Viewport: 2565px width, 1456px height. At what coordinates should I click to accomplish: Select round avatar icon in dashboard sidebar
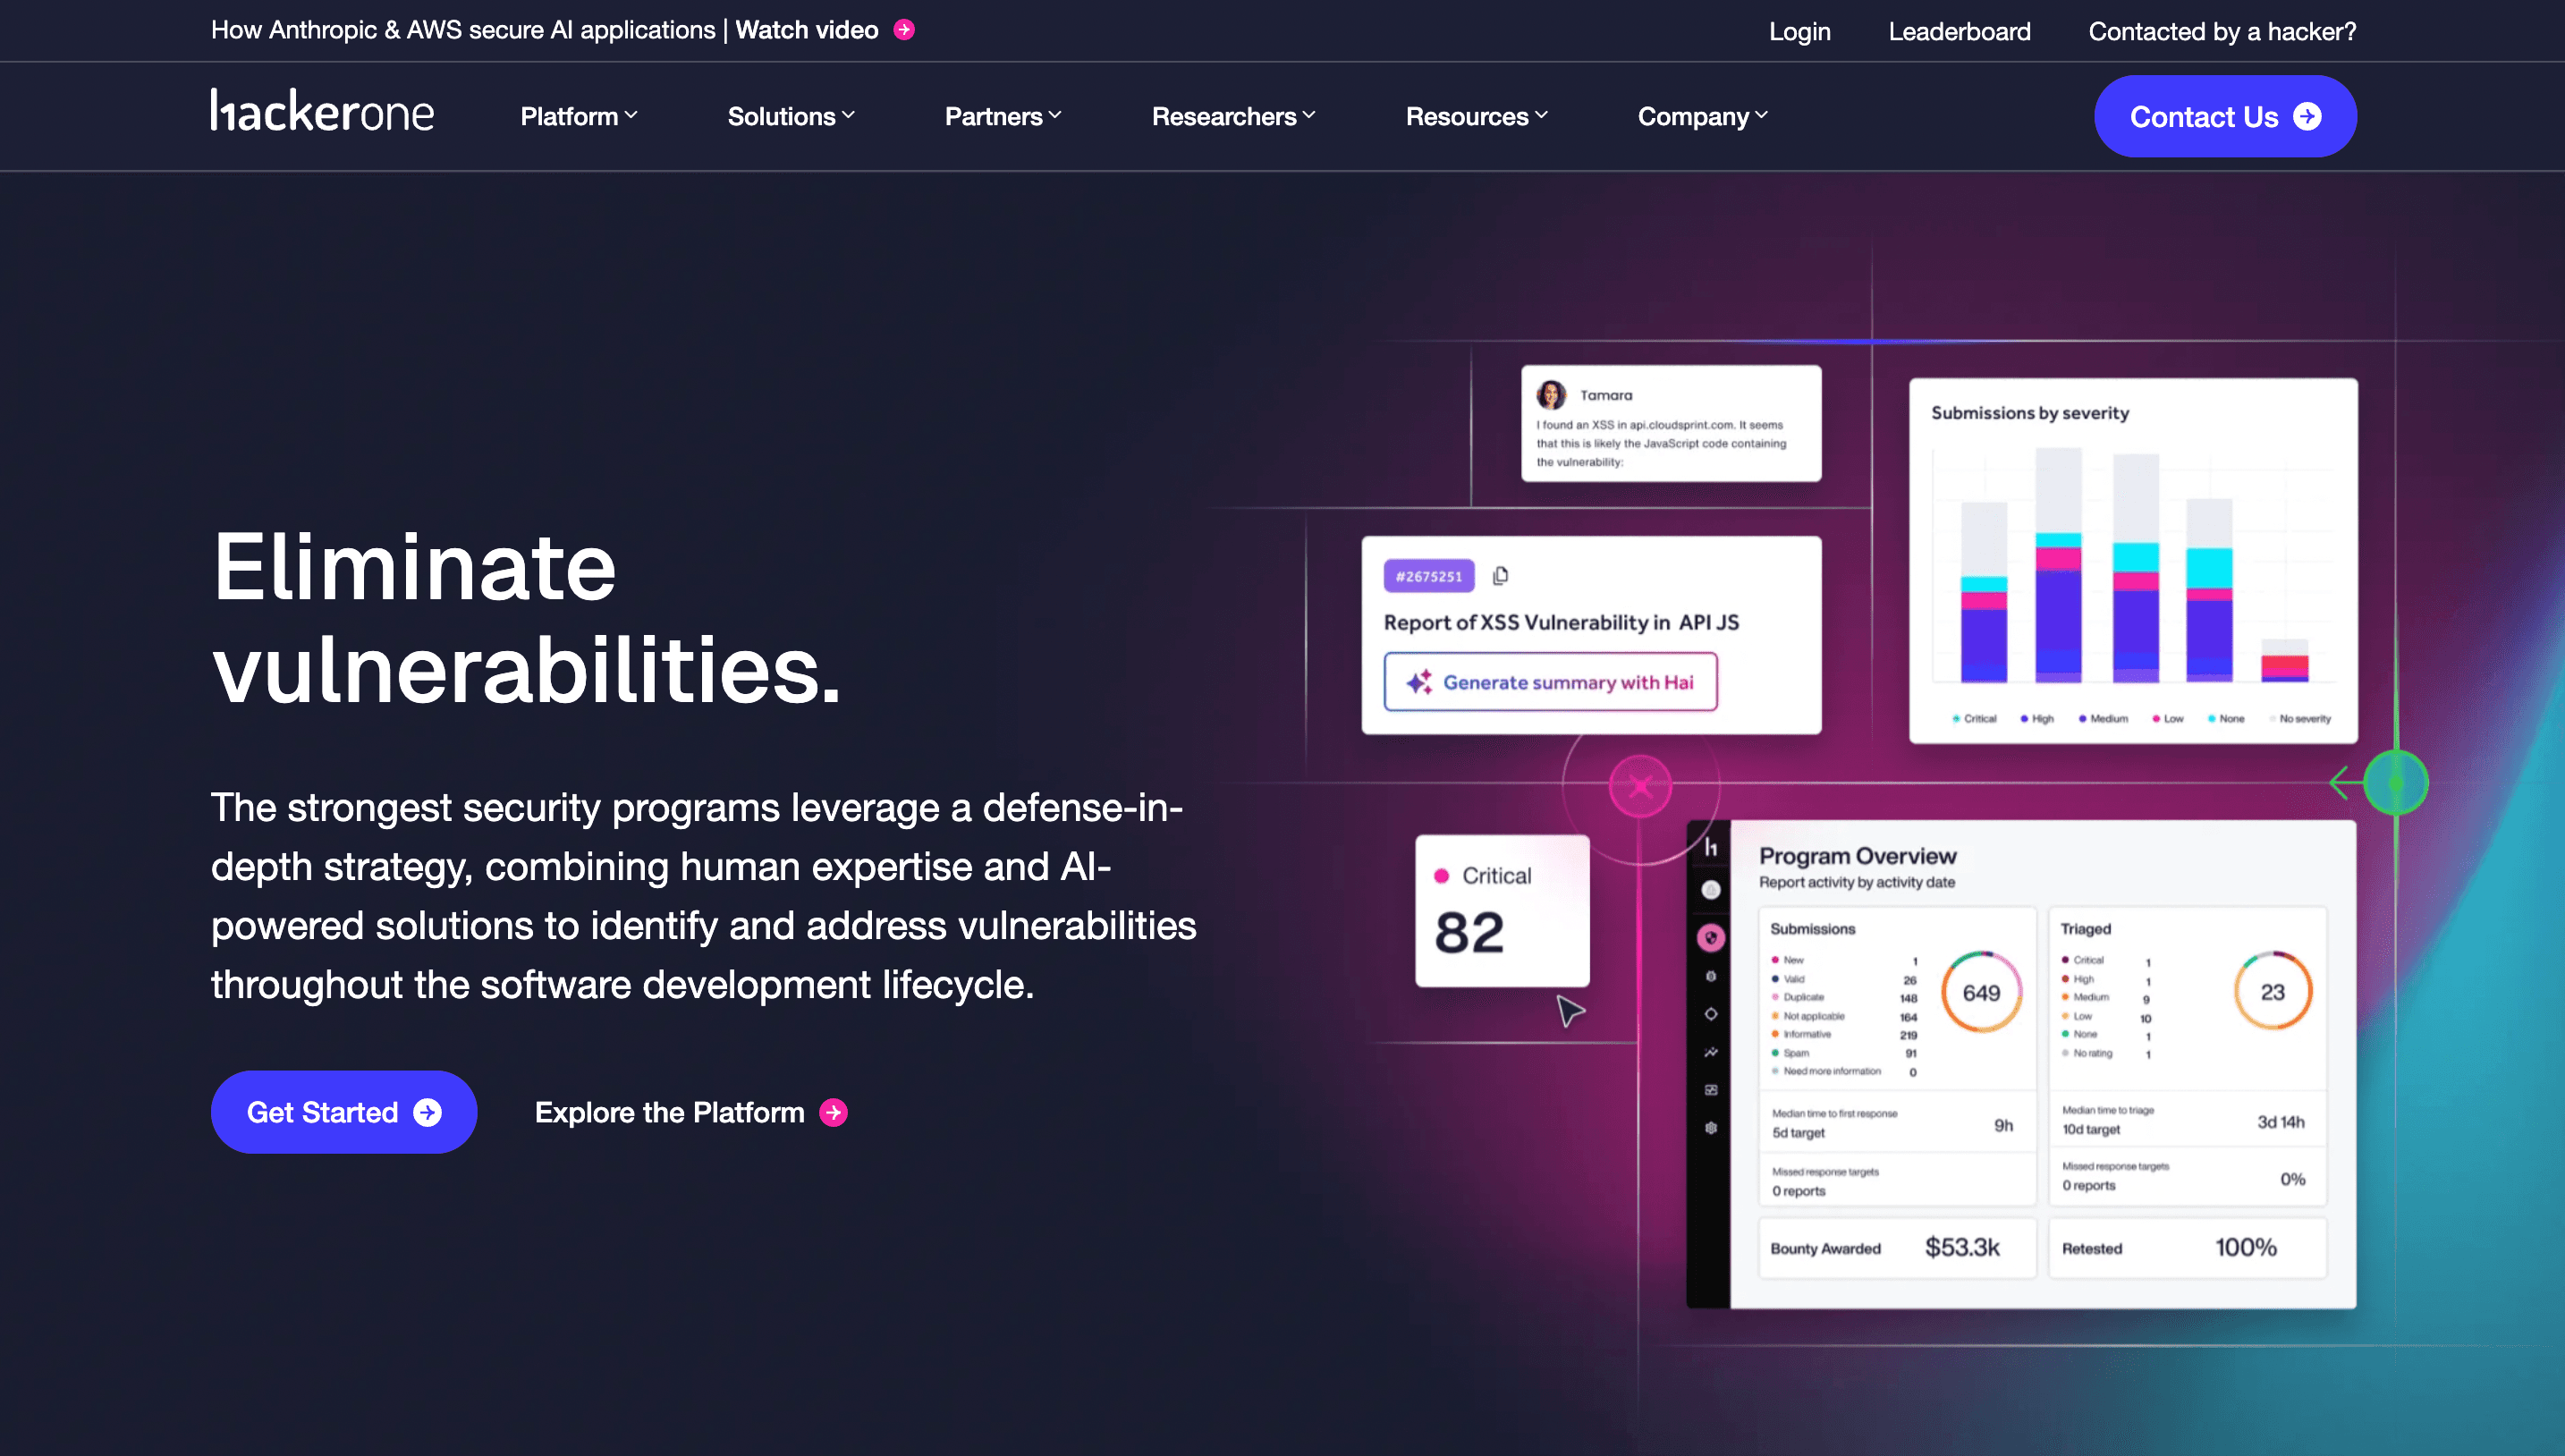coord(1711,889)
